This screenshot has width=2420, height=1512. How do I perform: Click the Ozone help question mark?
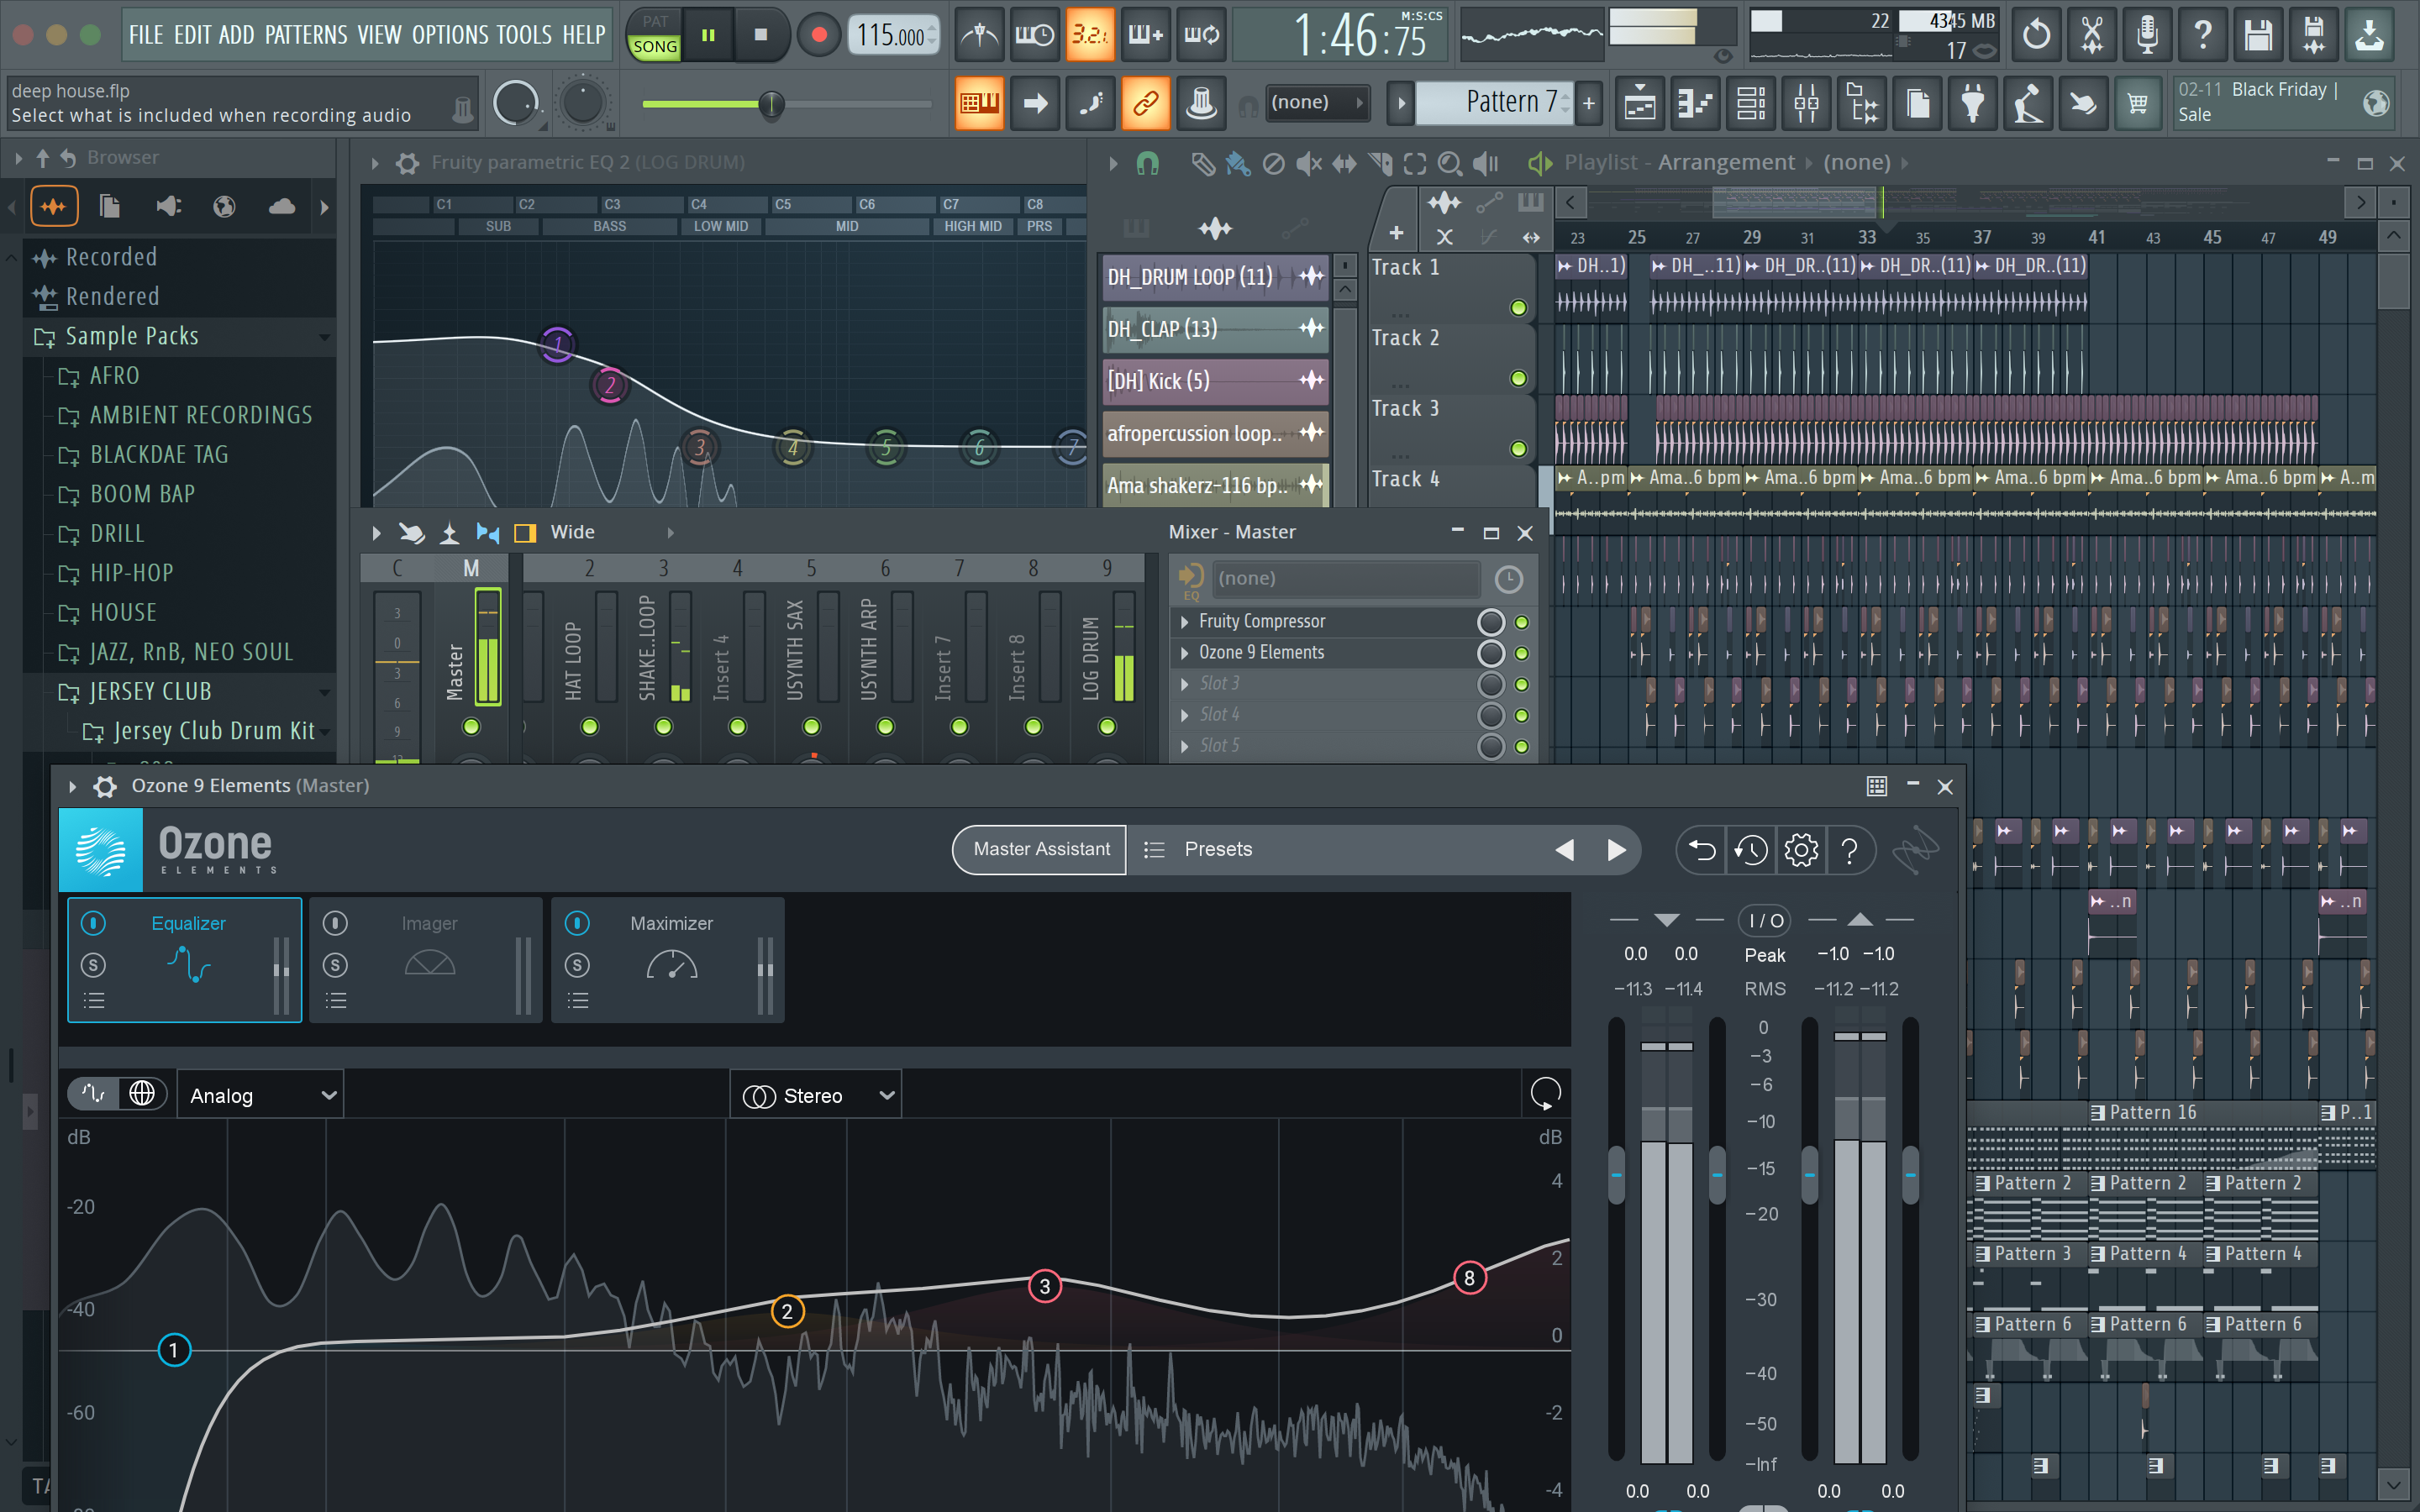(x=1850, y=850)
